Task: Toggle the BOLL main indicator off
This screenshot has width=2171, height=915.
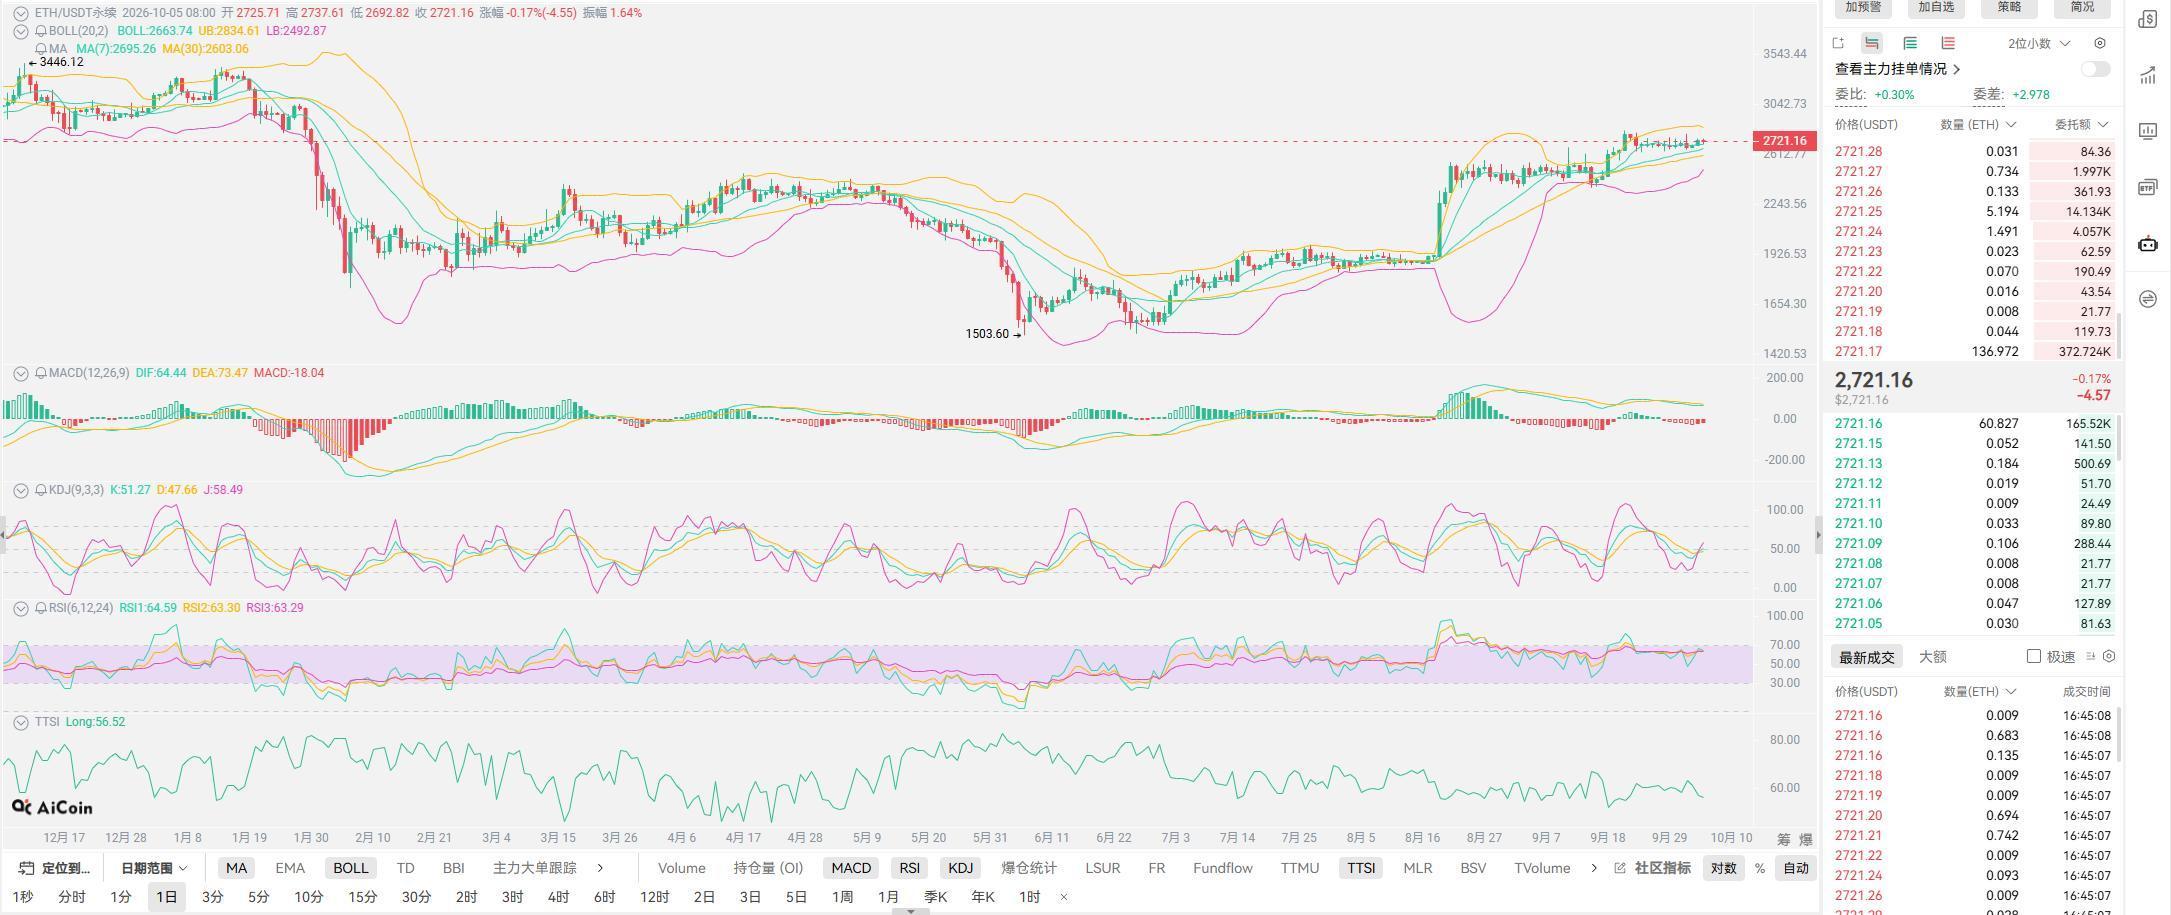Action: coord(350,868)
